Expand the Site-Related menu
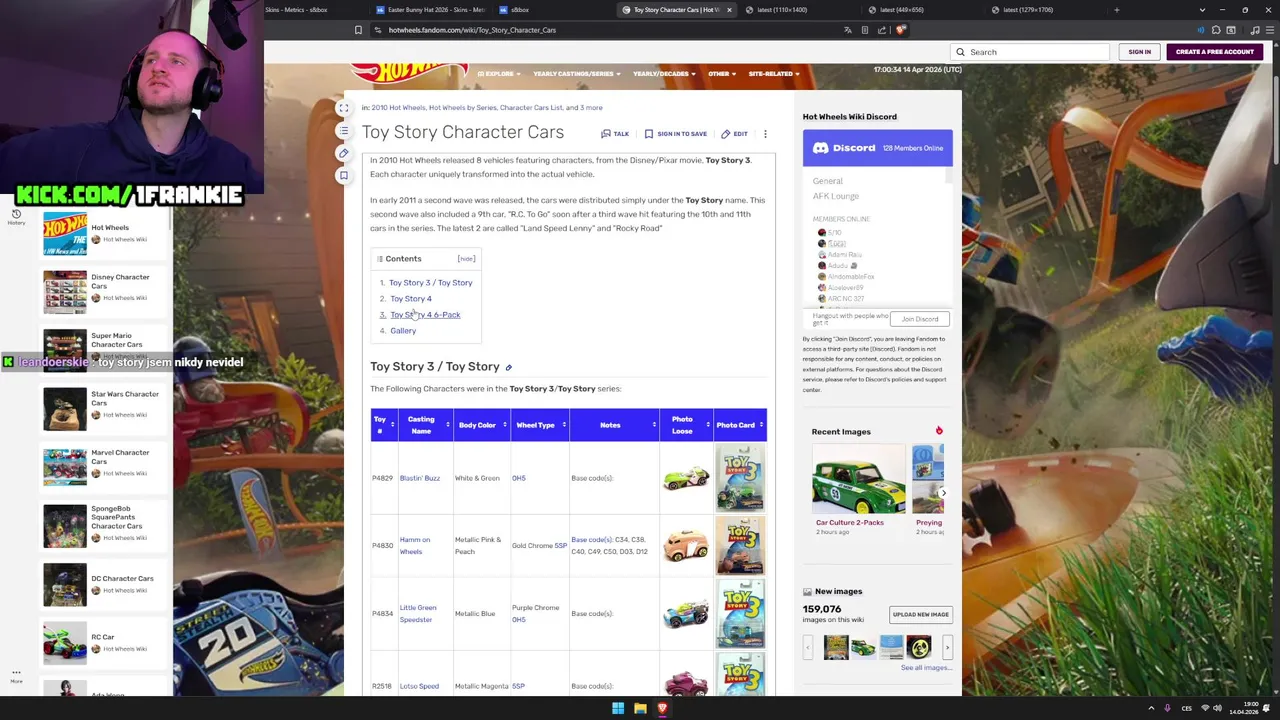The height and width of the screenshot is (720, 1280). 773,74
